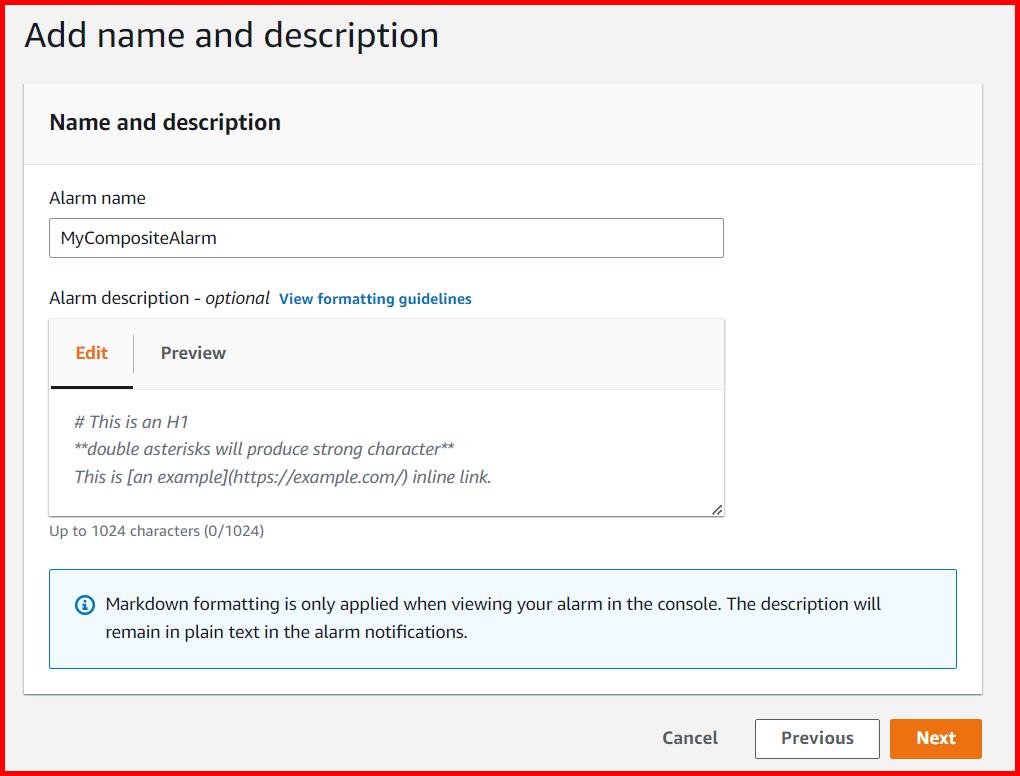Click the Markdown formatting notice text
The image size is (1020, 776).
pyautogui.click(x=493, y=618)
